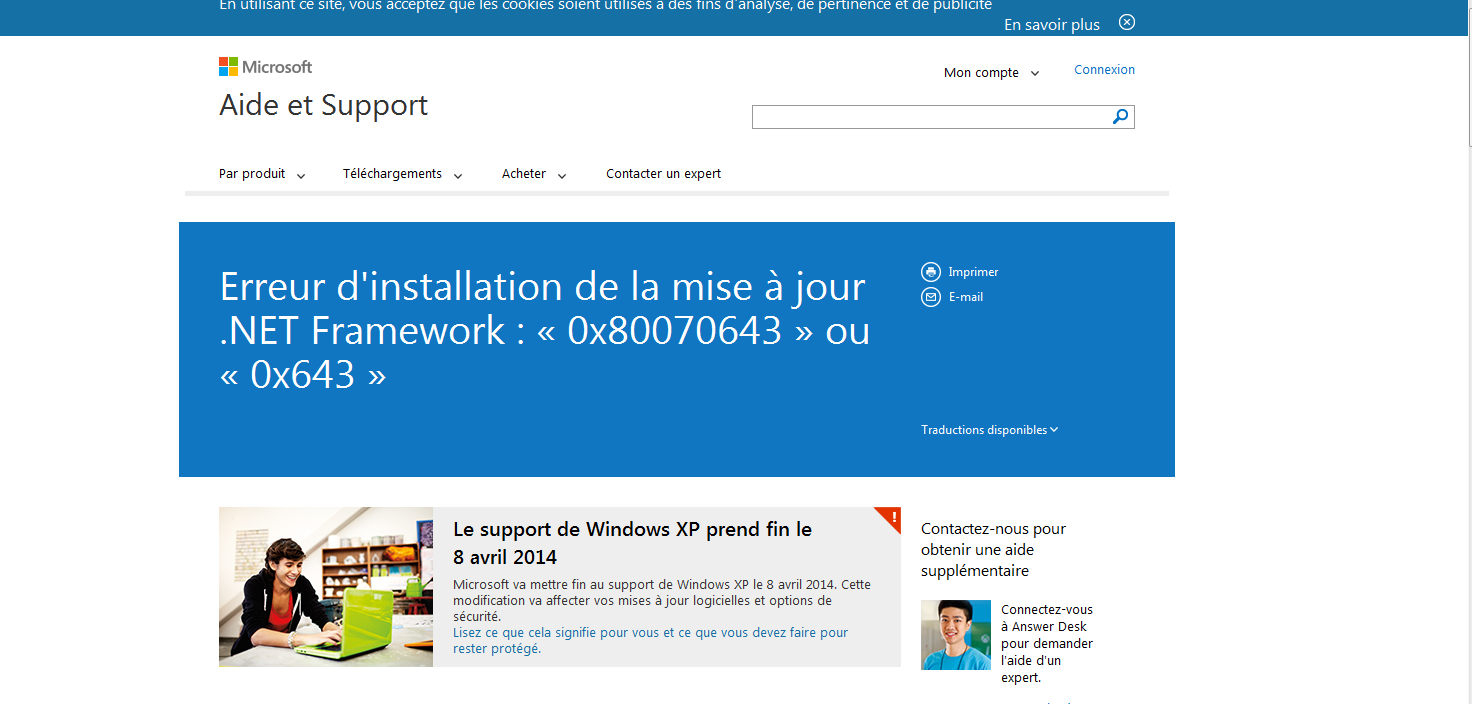Open the Lisez ce que cela signifie link
This screenshot has width=1472, height=704.
point(650,640)
